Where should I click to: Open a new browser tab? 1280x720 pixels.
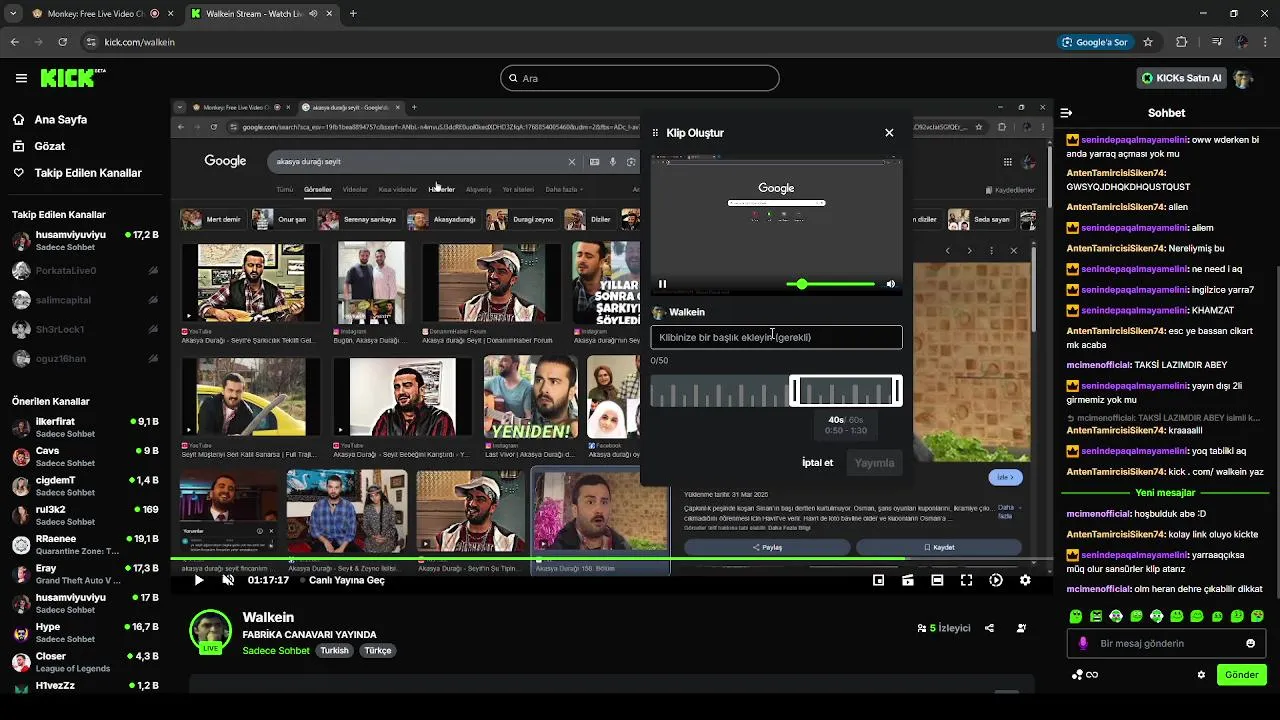tap(353, 14)
